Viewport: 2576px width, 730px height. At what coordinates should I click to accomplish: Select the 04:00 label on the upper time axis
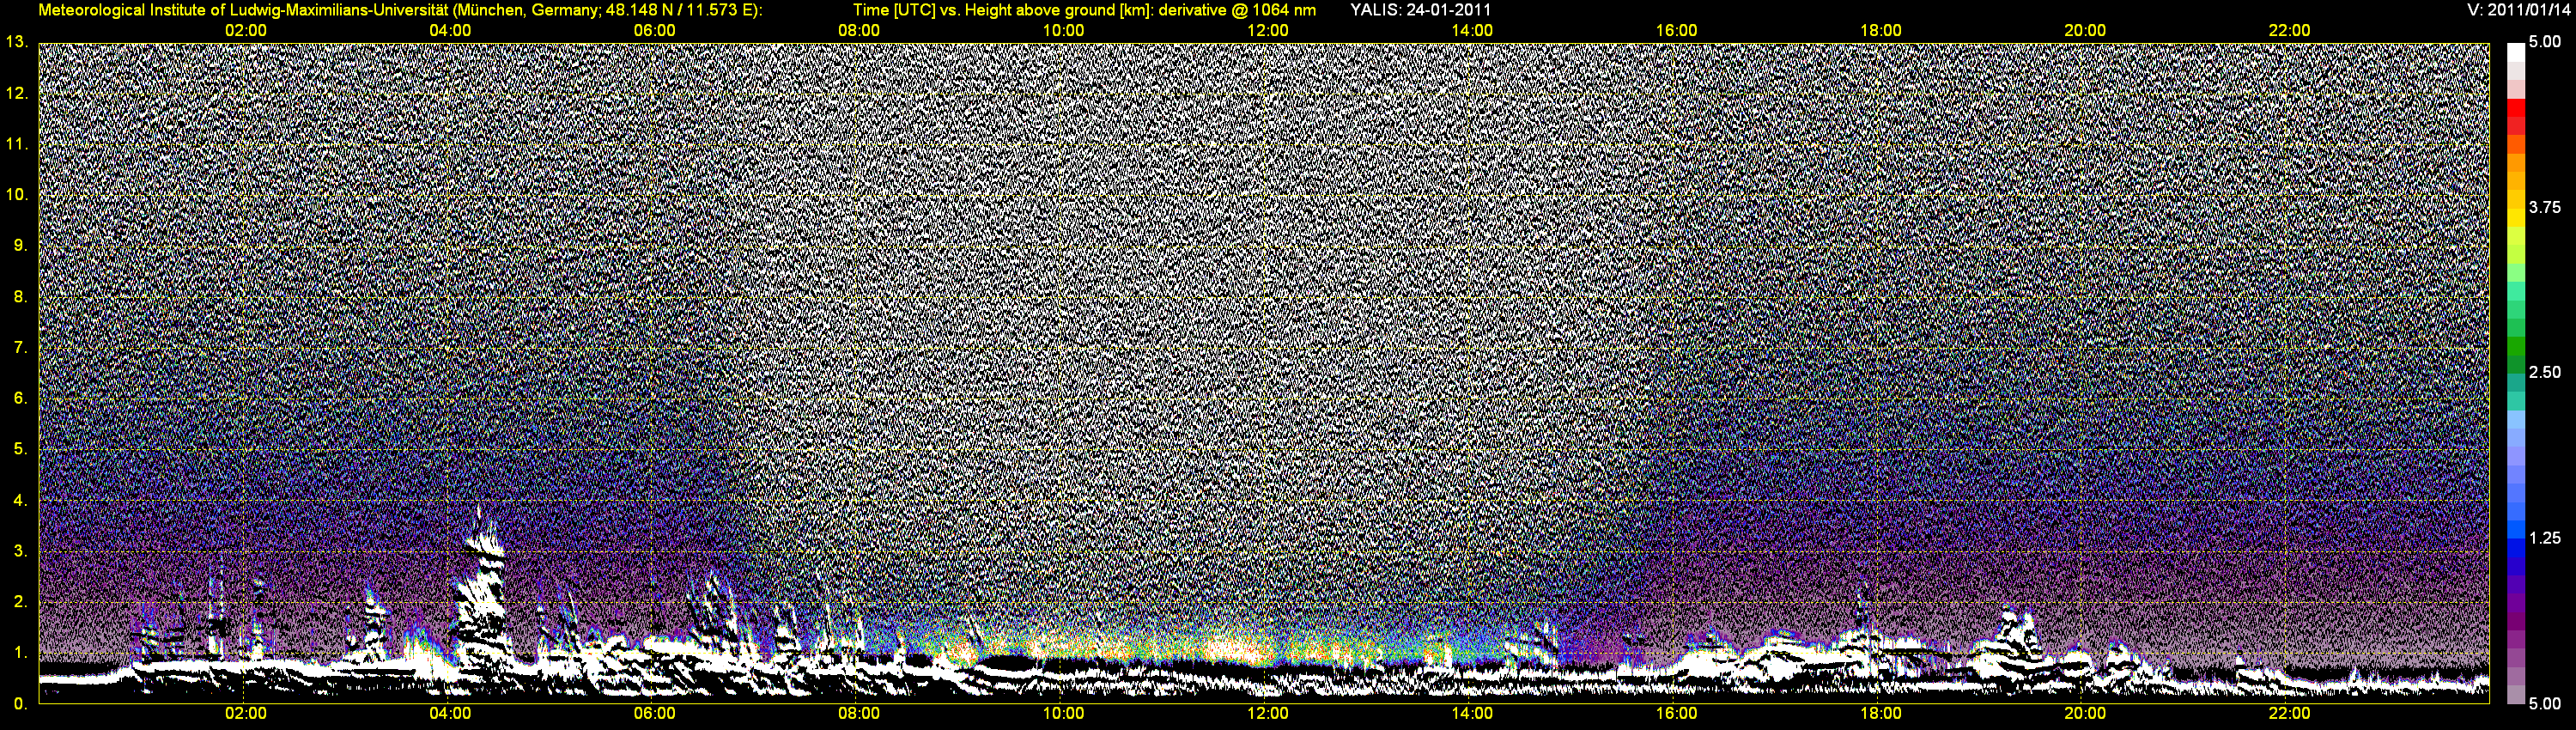[450, 31]
